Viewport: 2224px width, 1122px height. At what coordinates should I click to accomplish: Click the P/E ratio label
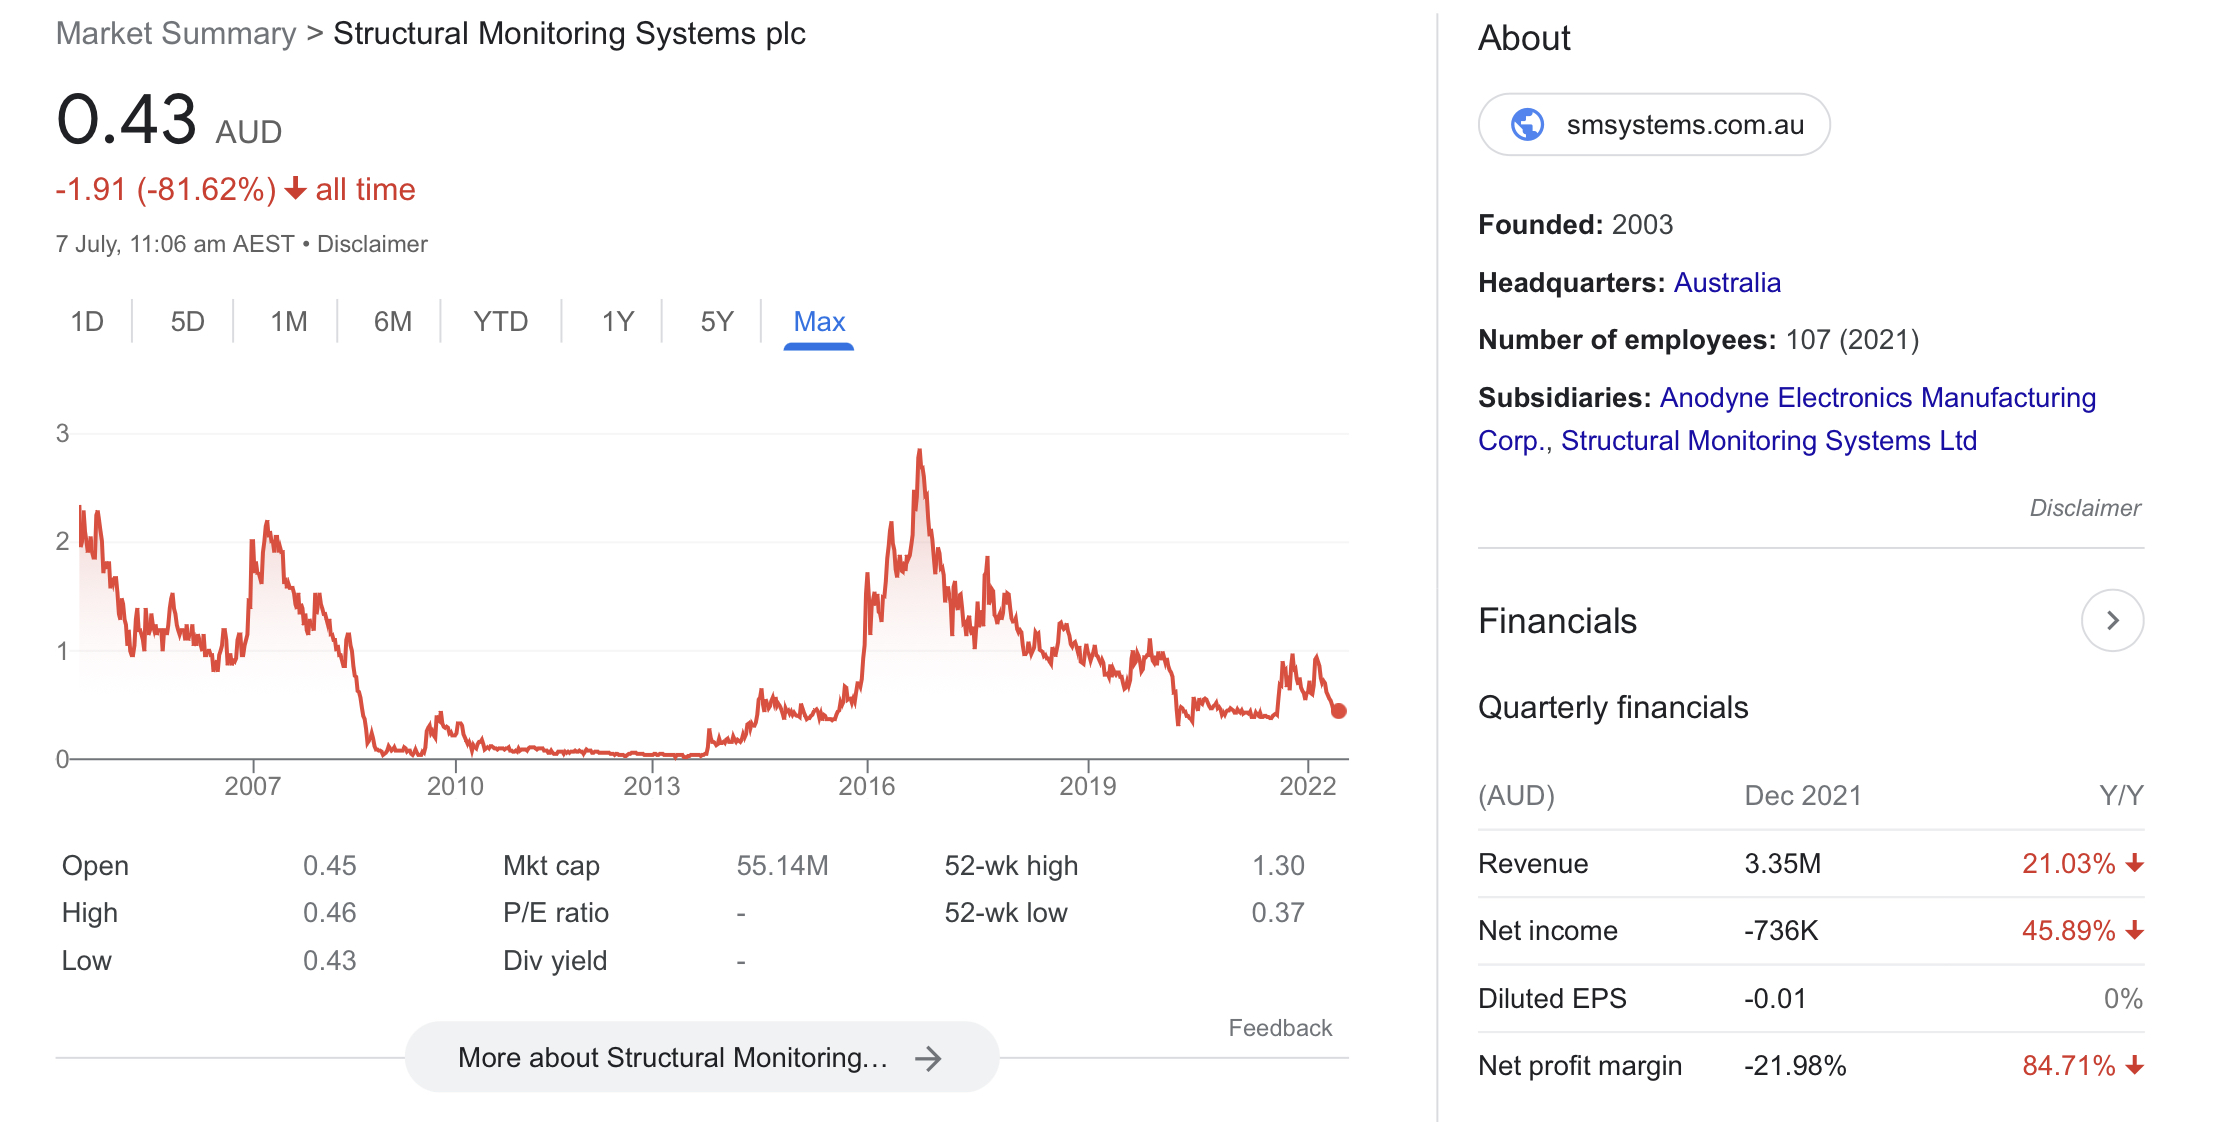click(556, 913)
